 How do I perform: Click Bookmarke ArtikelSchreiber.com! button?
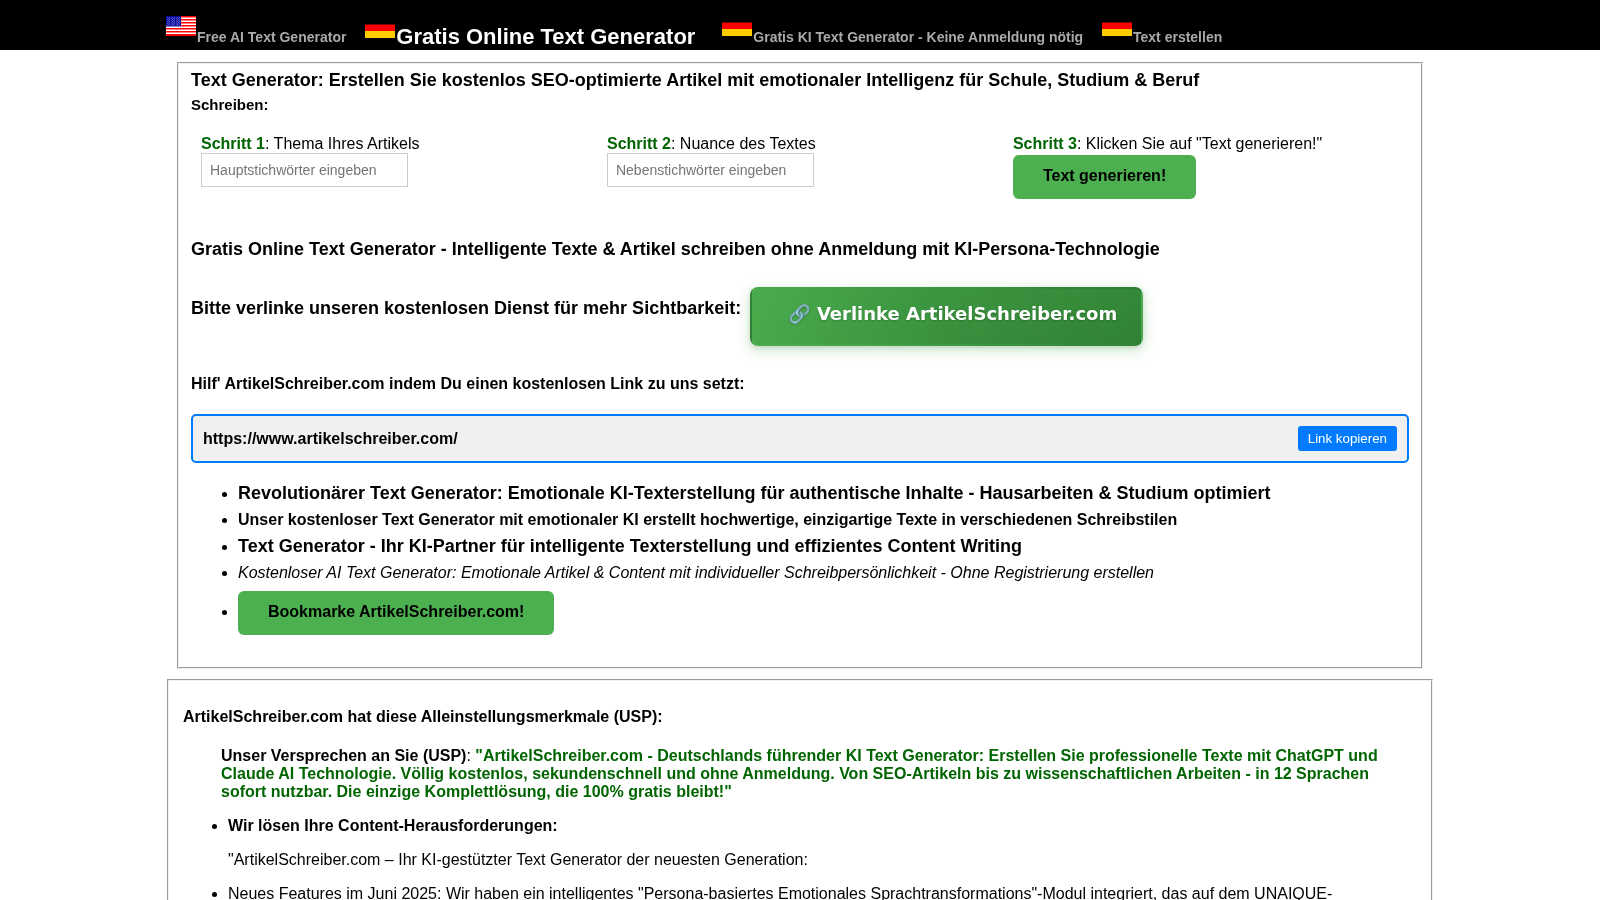[396, 612]
